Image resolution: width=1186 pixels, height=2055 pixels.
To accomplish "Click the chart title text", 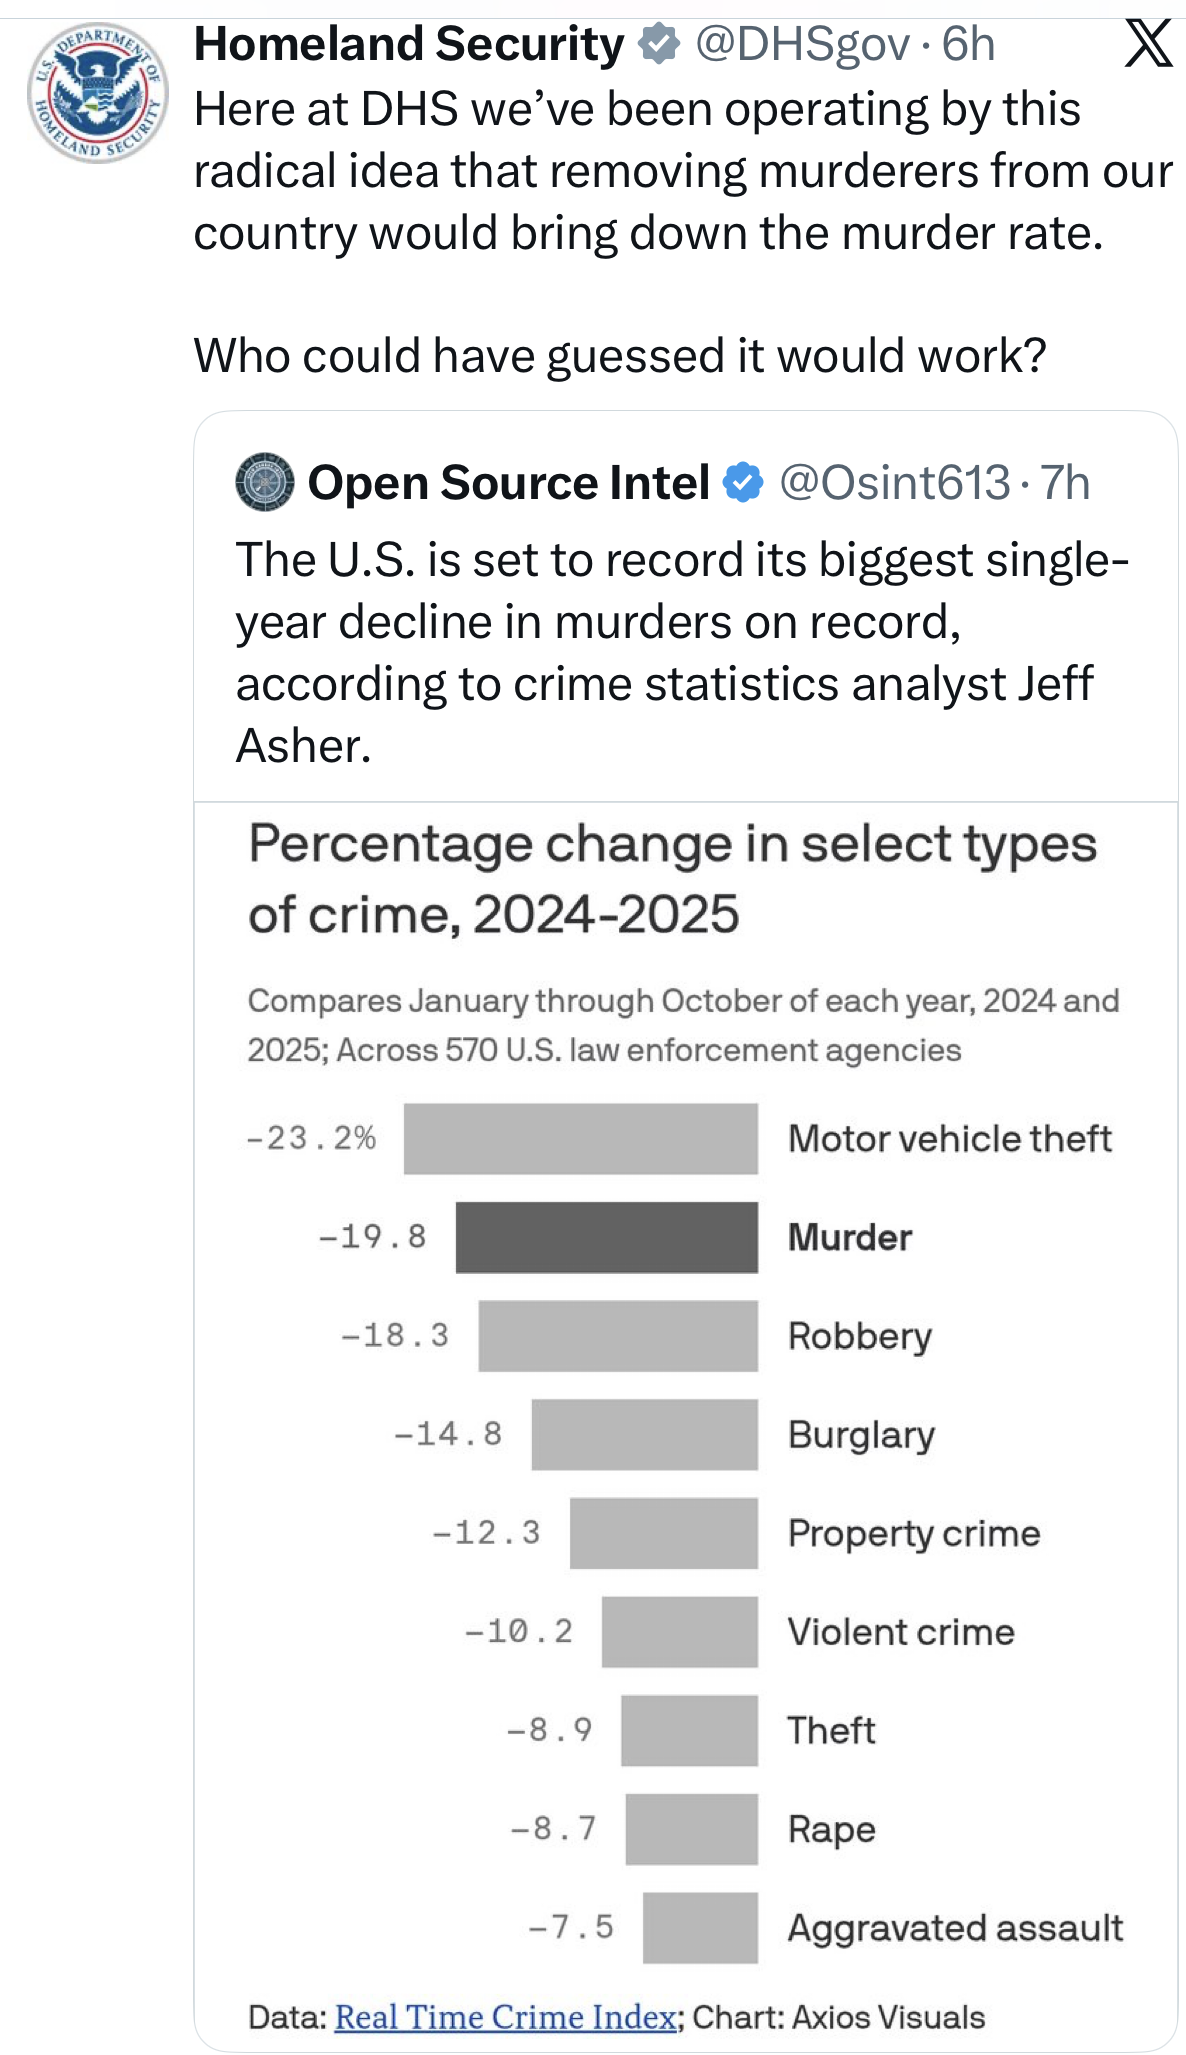I will tap(672, 878).
